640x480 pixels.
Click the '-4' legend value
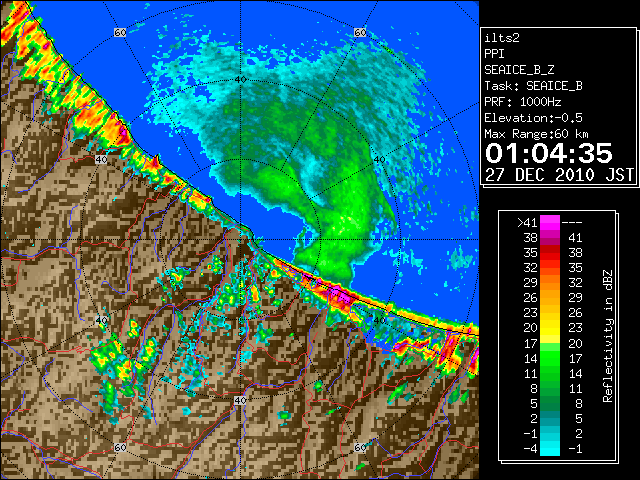coord(530,449)
